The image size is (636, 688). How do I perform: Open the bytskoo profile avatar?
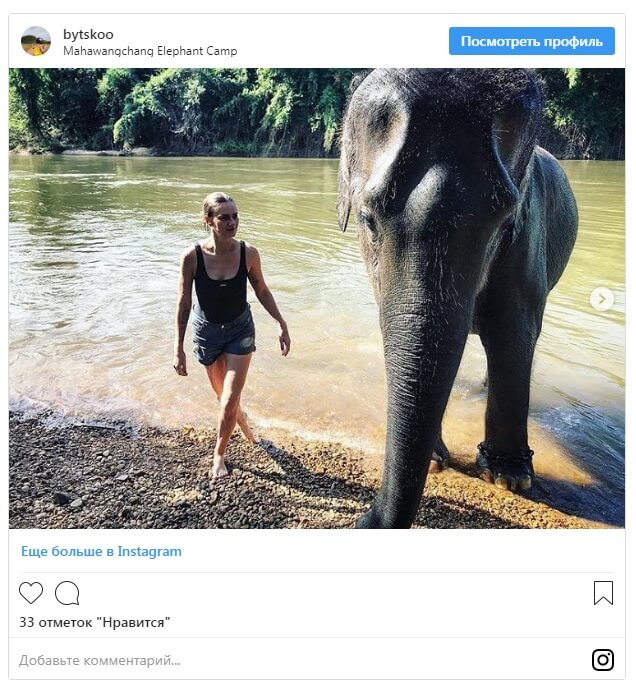point(36,41)
